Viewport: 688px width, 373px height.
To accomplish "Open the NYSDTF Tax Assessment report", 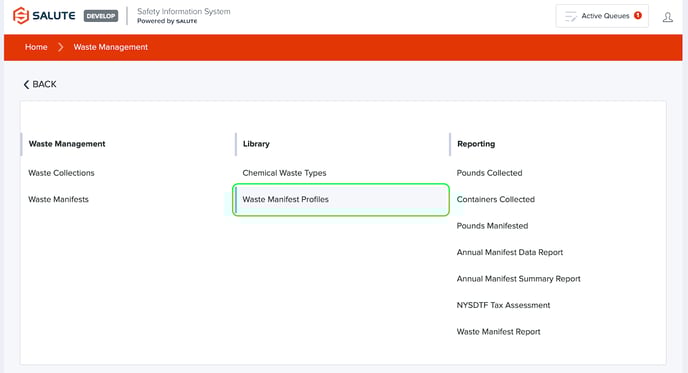I will coord(503,305).
